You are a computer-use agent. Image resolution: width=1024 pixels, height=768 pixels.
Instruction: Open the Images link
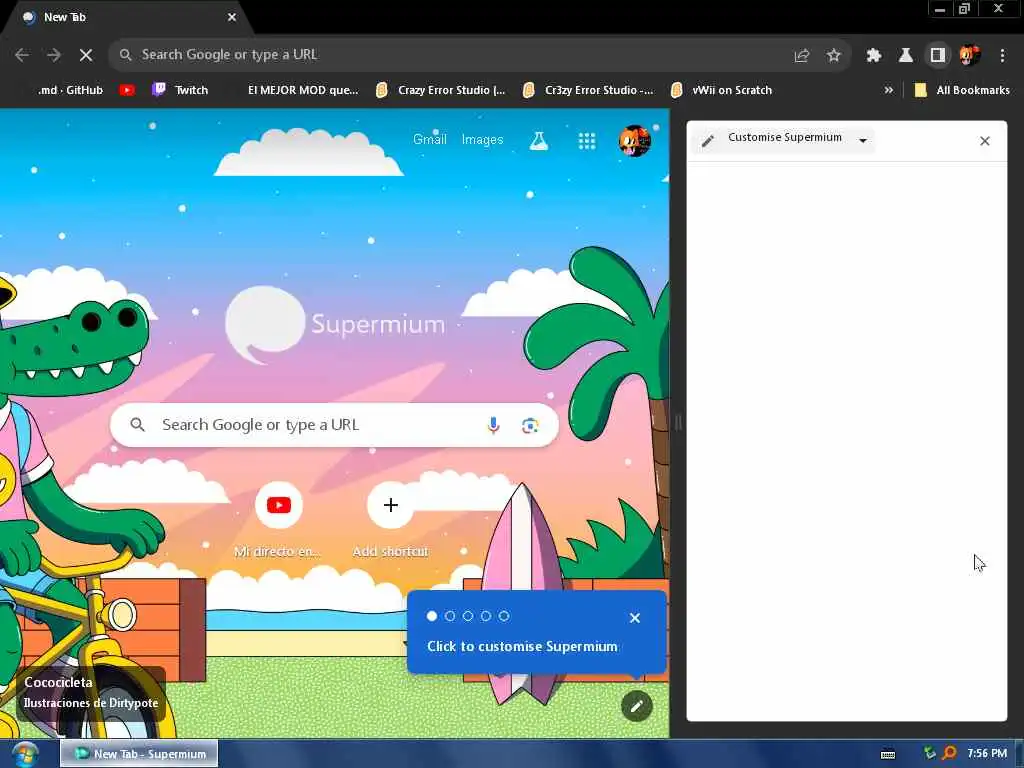(482, 139)
